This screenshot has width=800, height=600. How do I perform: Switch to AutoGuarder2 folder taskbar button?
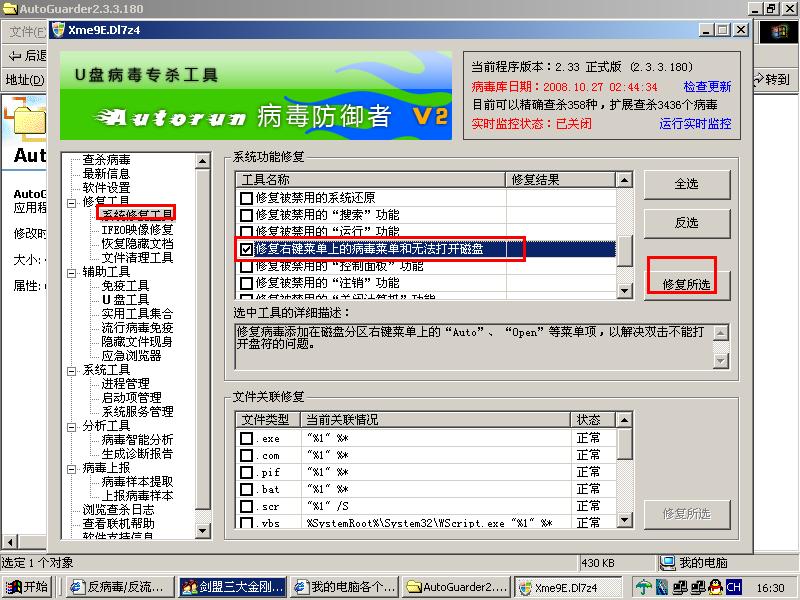(457, 587)
